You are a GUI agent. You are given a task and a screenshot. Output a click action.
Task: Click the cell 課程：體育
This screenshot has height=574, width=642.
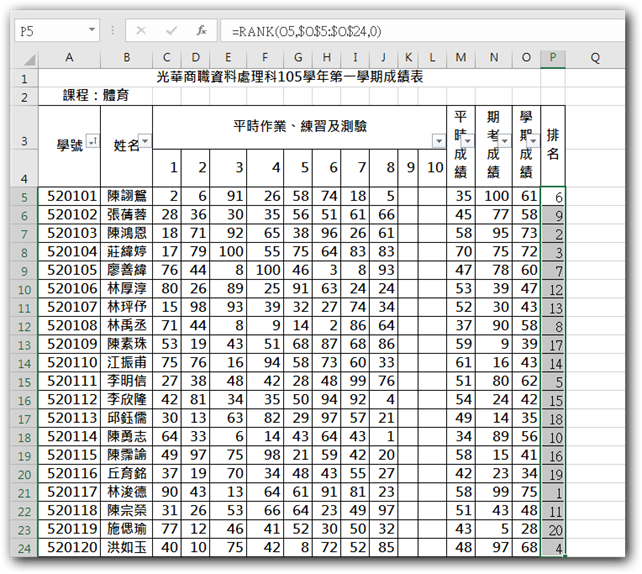pyautogui.click(x=95, y=96)
